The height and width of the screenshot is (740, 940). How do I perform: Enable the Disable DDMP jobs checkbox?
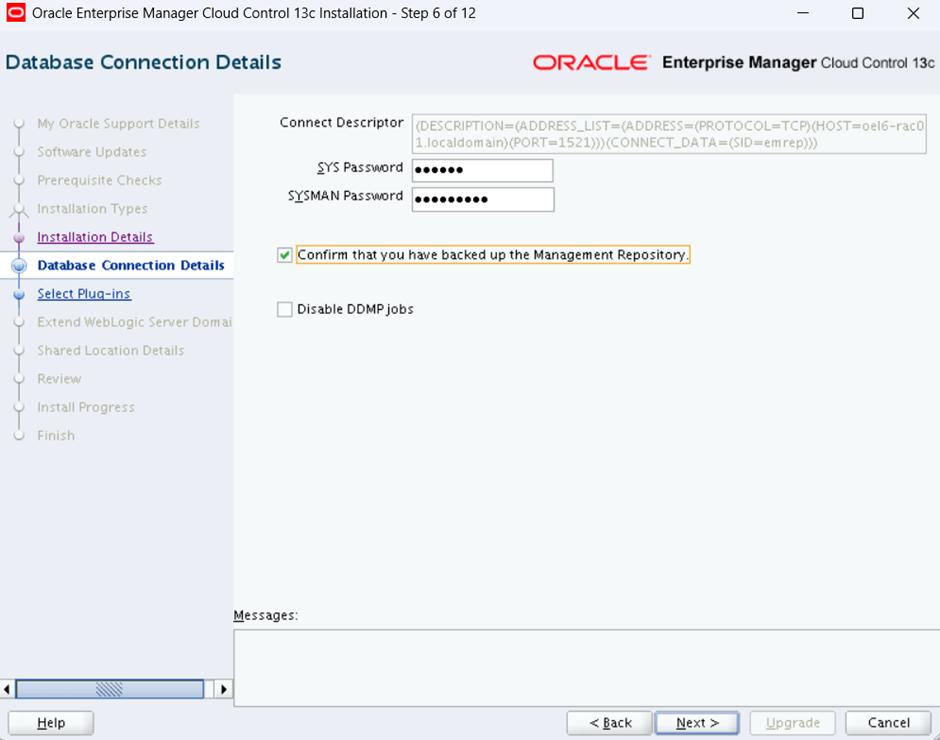(285, 310)
